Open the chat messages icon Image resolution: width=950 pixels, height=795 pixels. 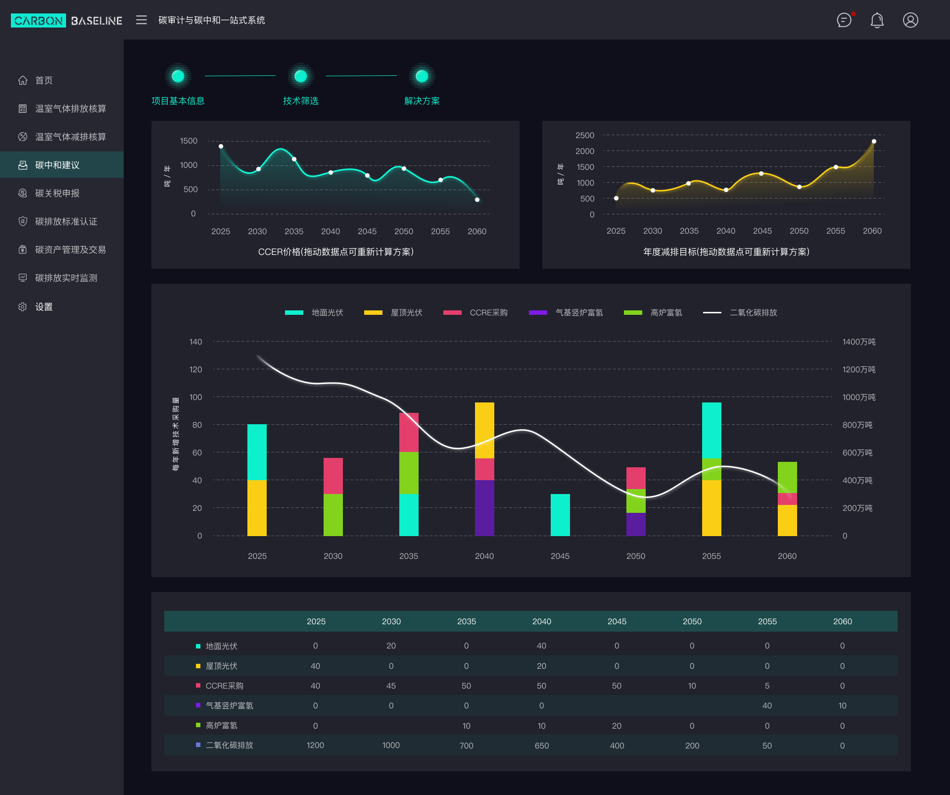[844, 20]
